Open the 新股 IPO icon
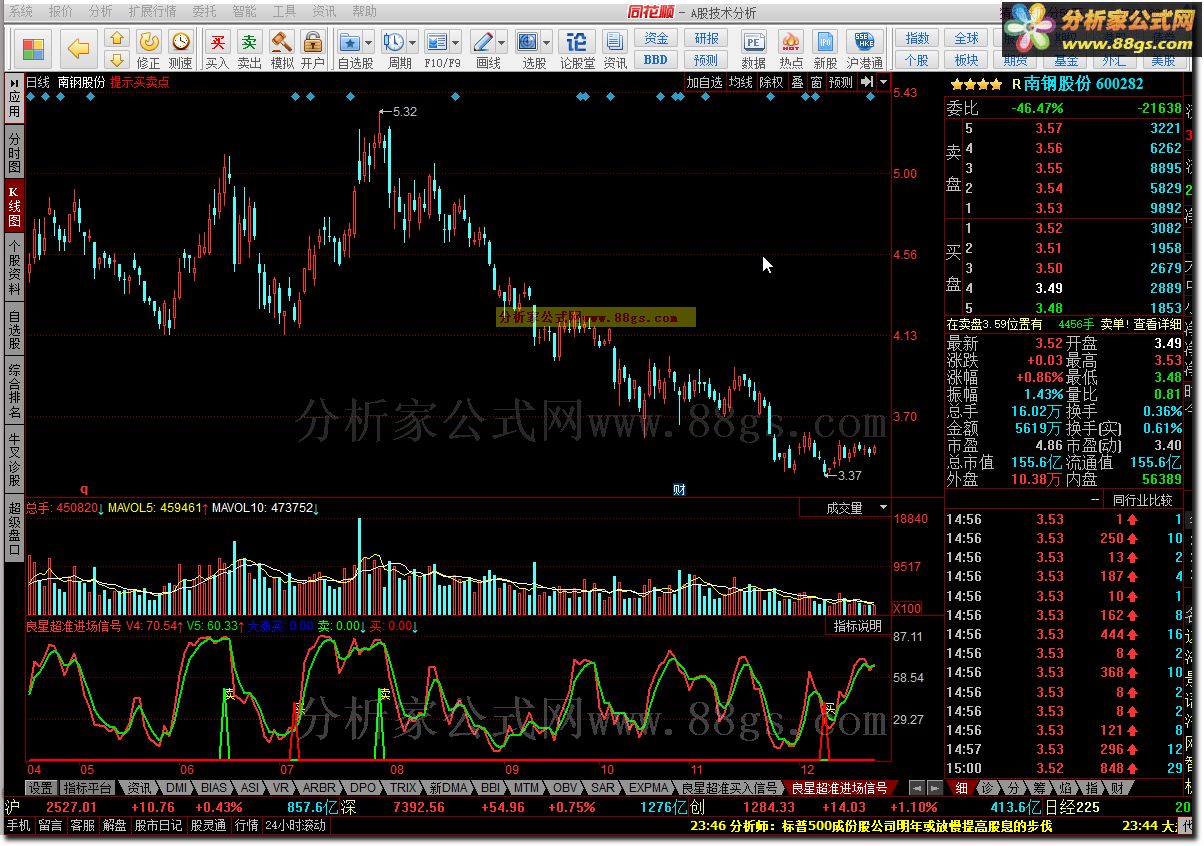The height and width of the screenshot is (846, 1204). click(825, 49)
